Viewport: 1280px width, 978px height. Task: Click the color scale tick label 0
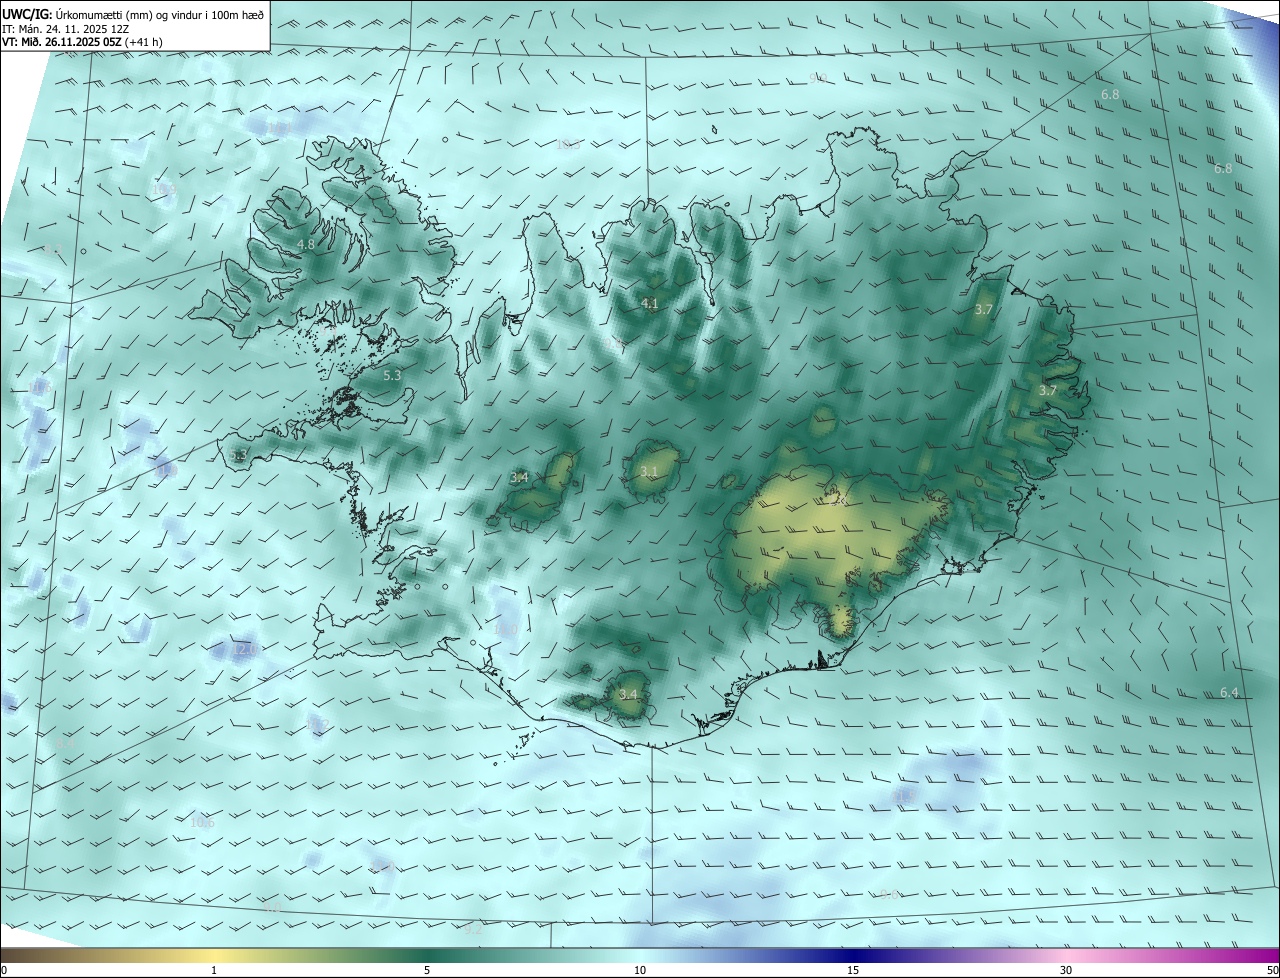(4, 970)
